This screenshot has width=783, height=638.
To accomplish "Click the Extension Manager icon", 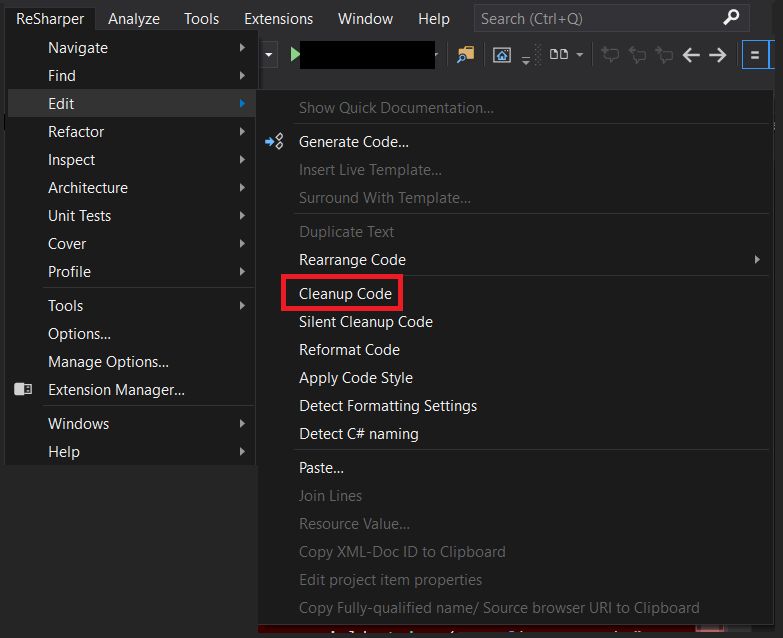I will [x=23, y=389].
